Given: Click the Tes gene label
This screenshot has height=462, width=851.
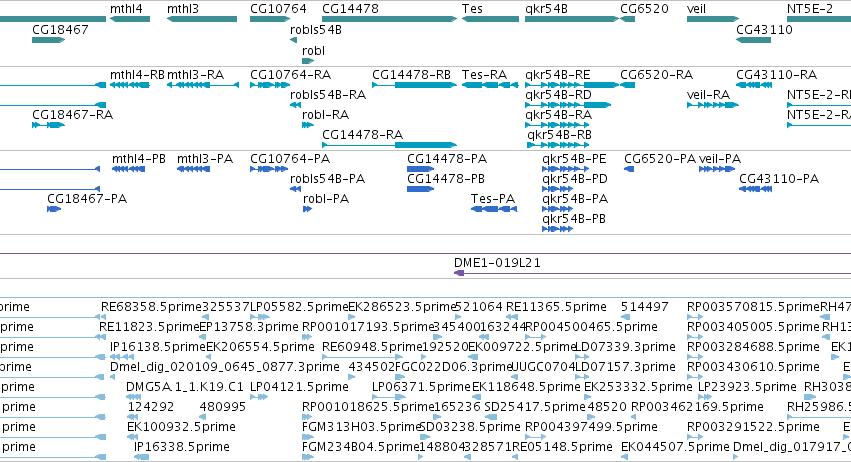Looking at the screenshot, I should [472, 9].
